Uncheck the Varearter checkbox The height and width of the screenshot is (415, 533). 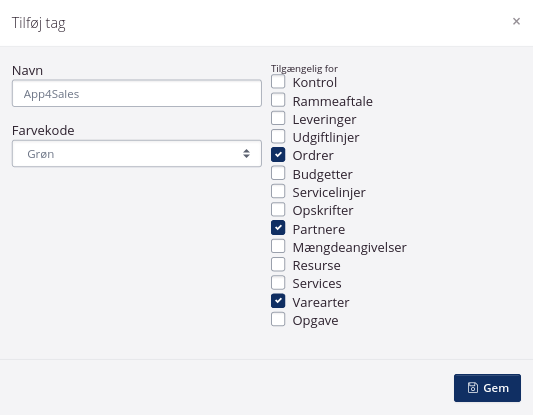tap(278, 301)
